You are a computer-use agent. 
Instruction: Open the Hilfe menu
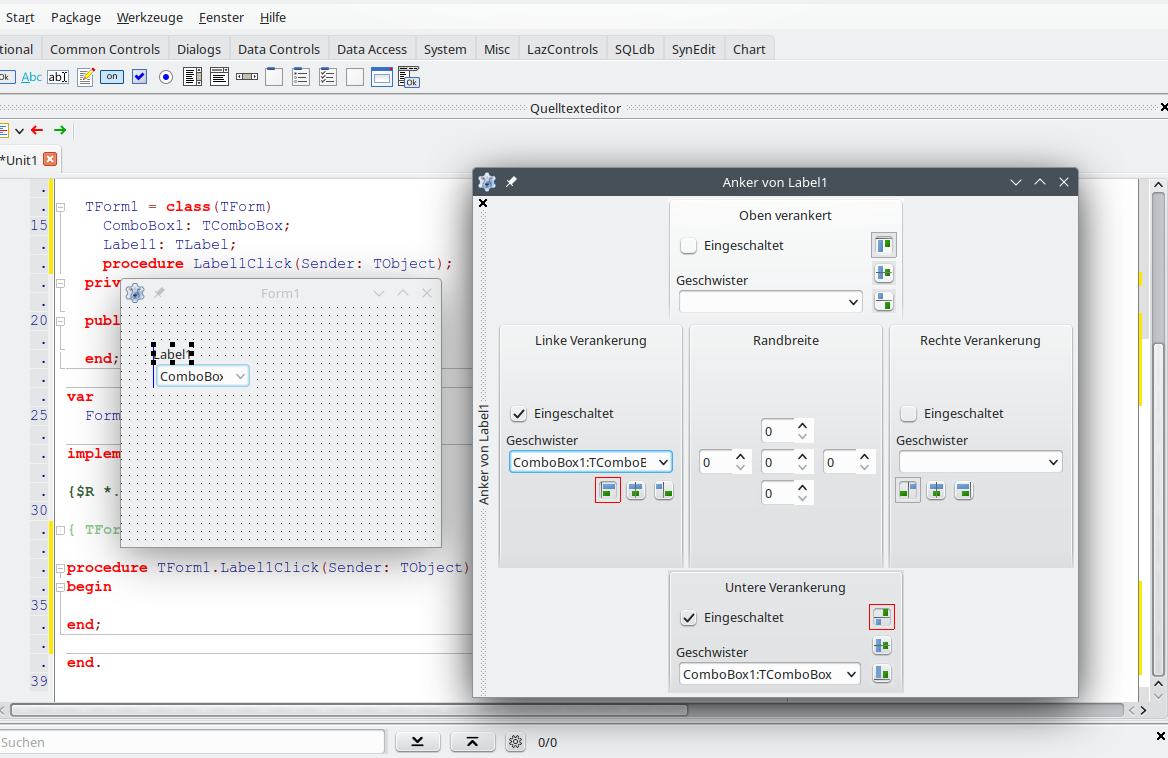point(273,17)
